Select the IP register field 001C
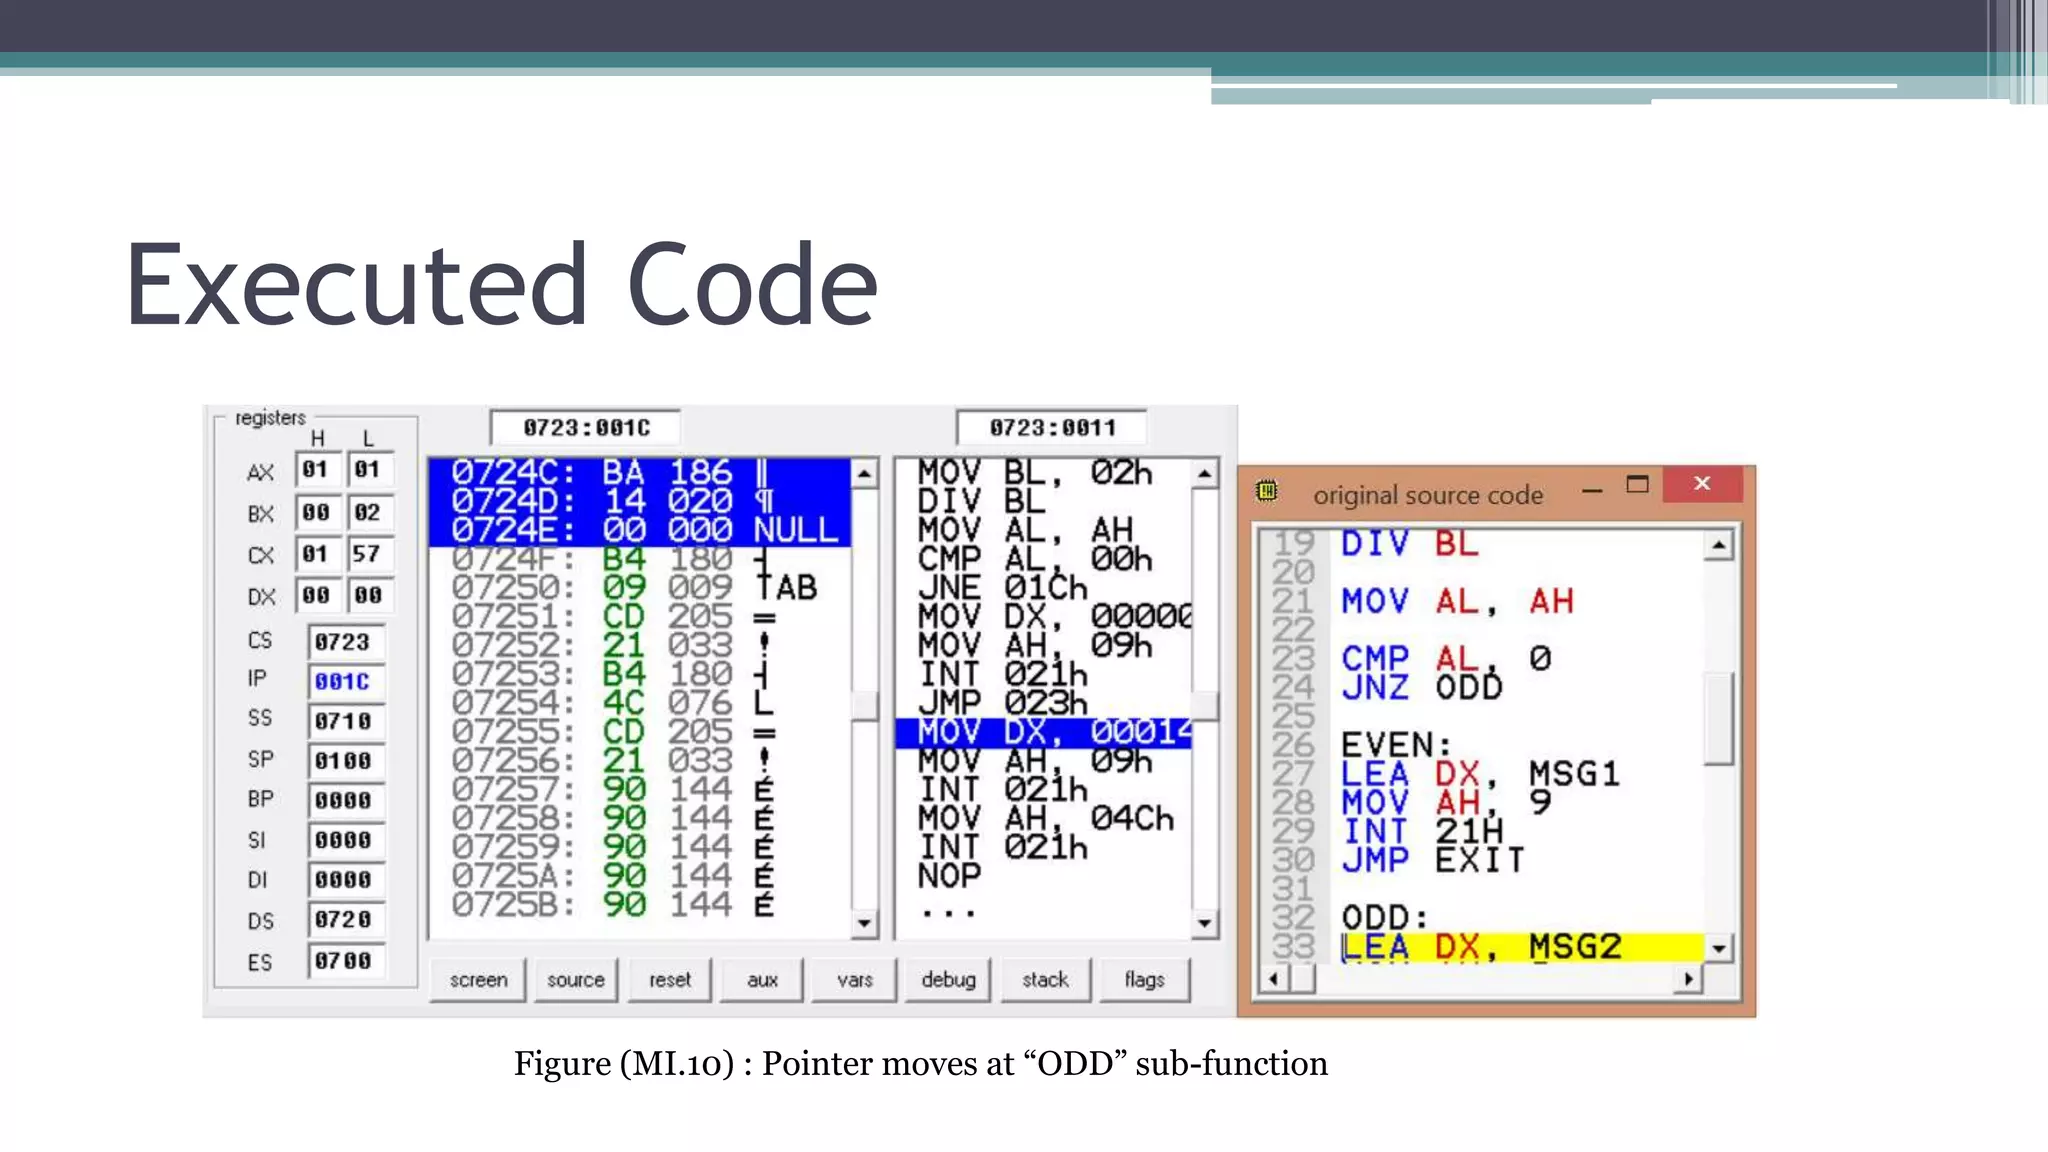Screen dimensions: 2048x1152 346,682
